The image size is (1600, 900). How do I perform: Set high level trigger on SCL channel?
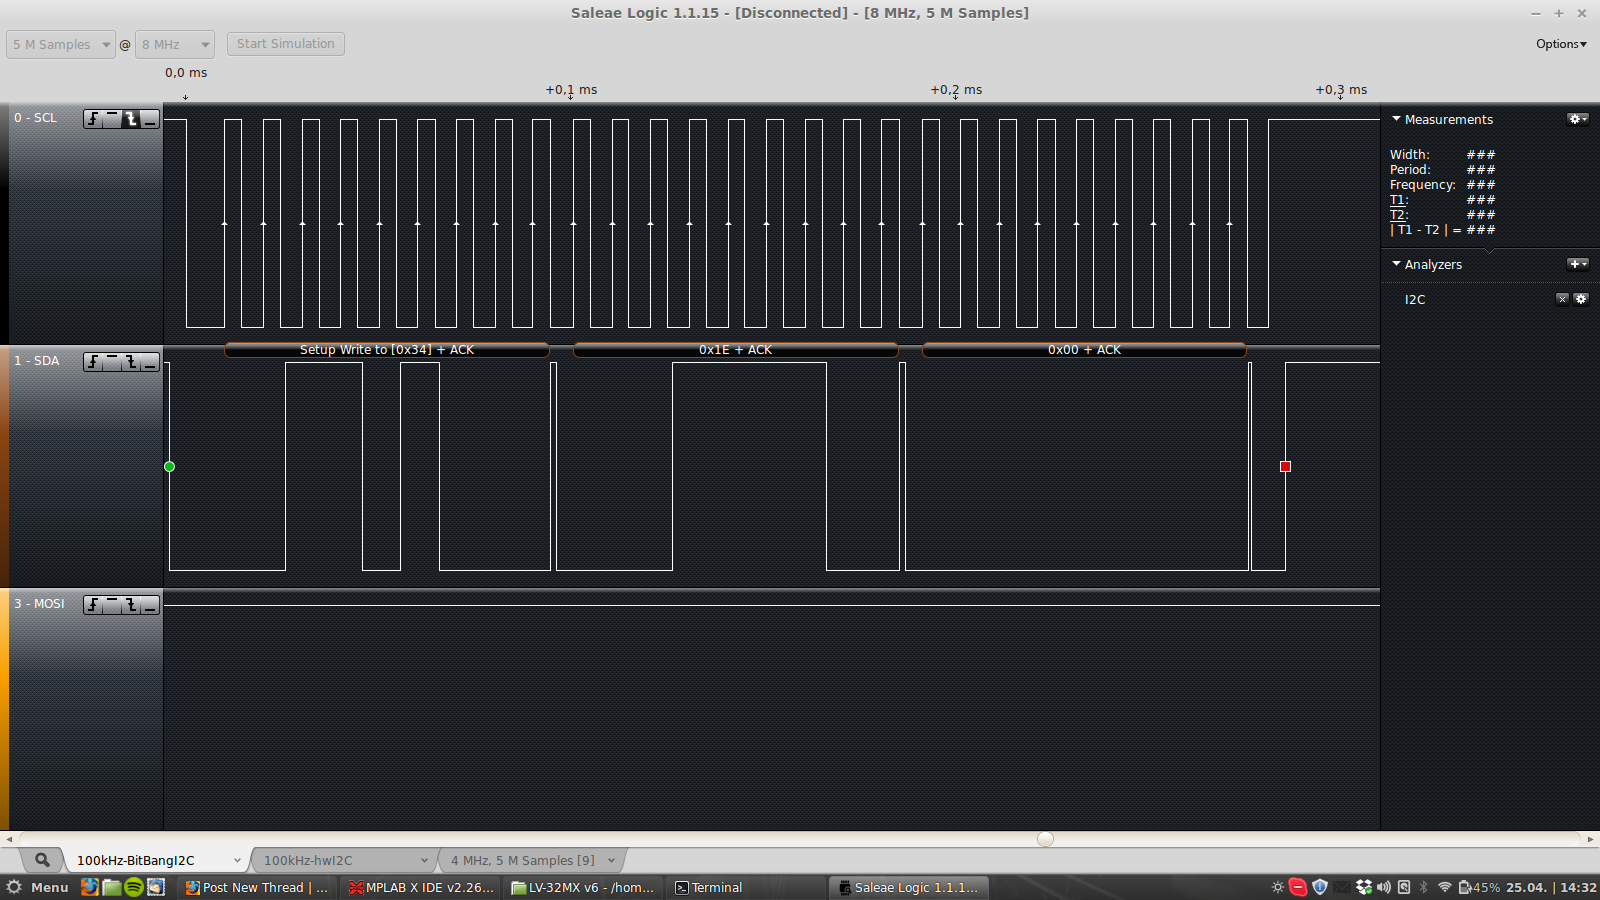pyautogui.click(x=112, y=119)
